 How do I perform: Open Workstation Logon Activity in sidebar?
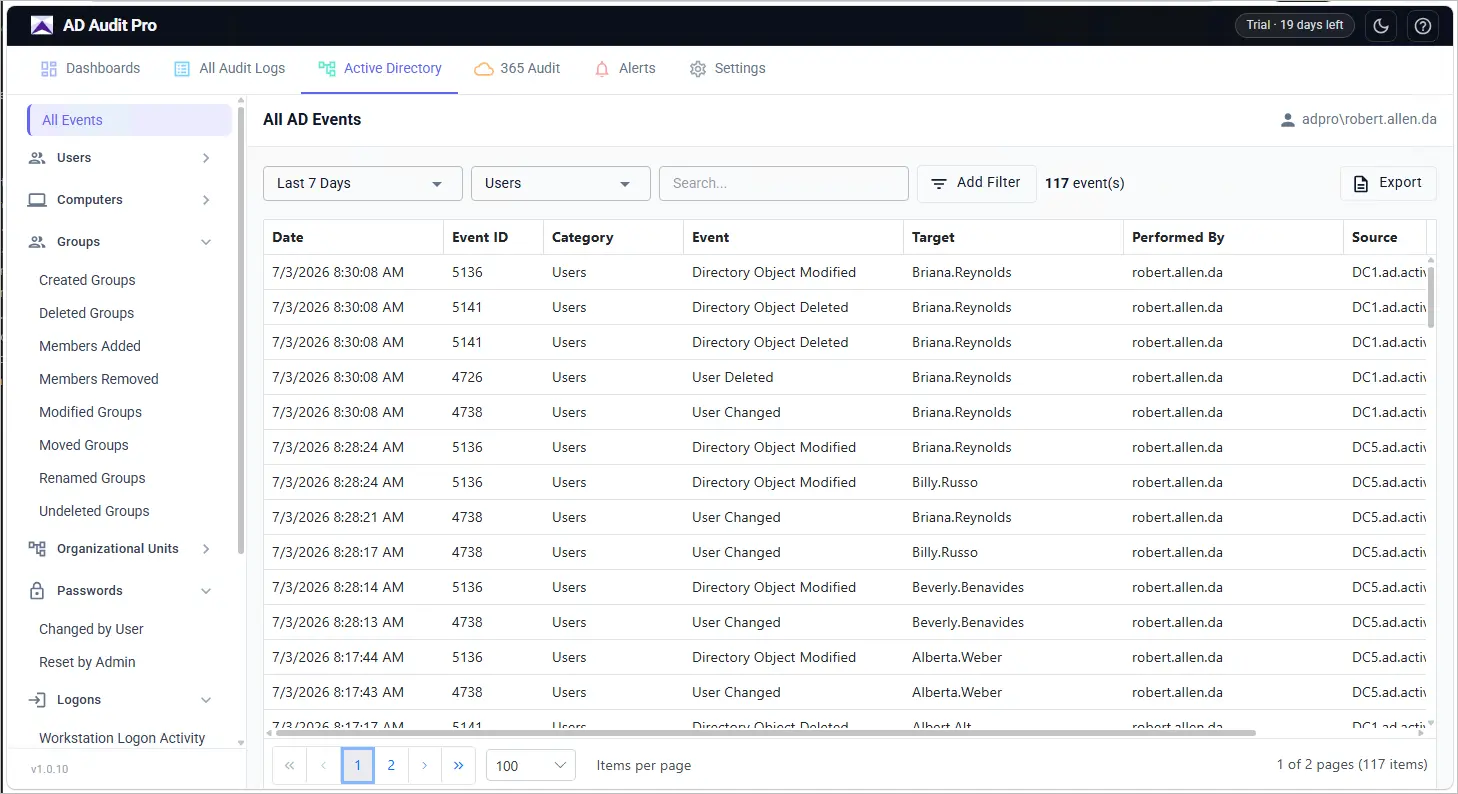[x=122, y=739]
